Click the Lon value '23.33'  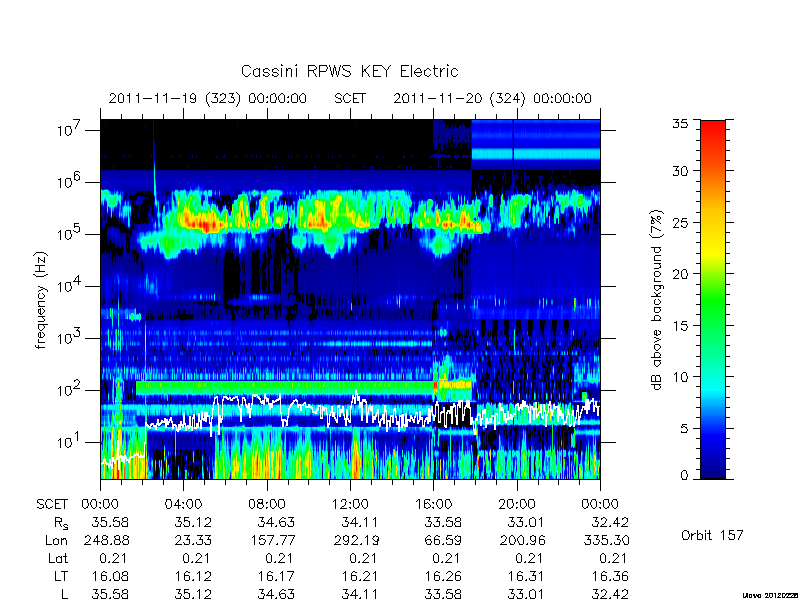(x=193, y=540)
